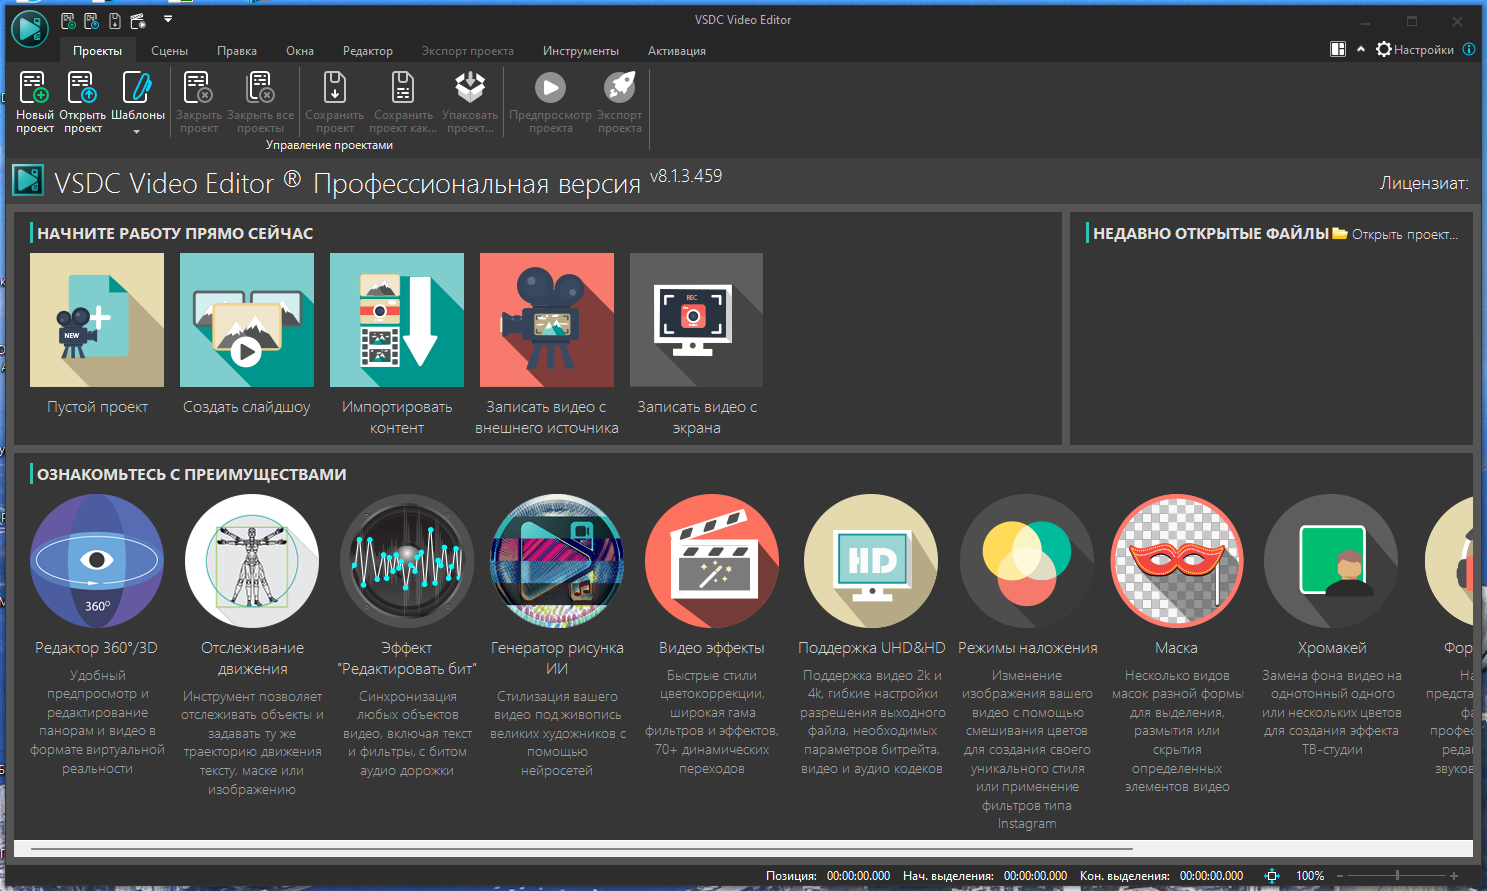Viewport: 1487px width, 891px height.
Task: Open the Окна tab
Action: click(x=300, y=51)
